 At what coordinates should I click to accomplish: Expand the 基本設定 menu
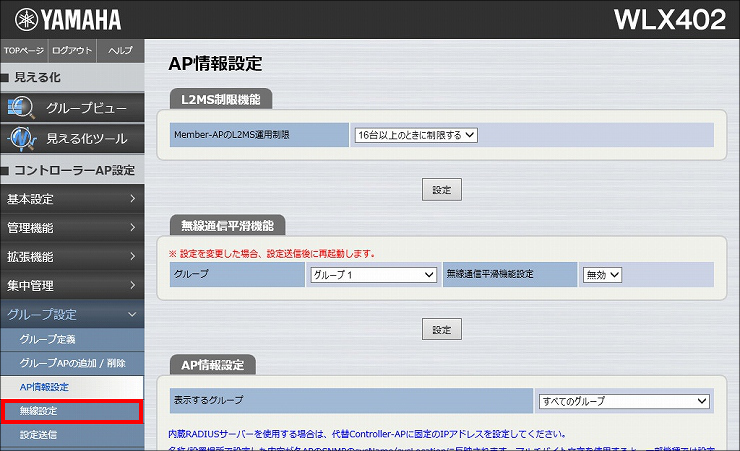tap(72, 199)
